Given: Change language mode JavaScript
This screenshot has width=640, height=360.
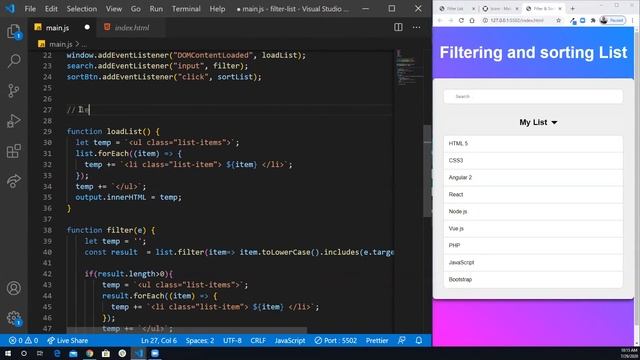Looking at the screenshot, I should click(x=290, y=340).
